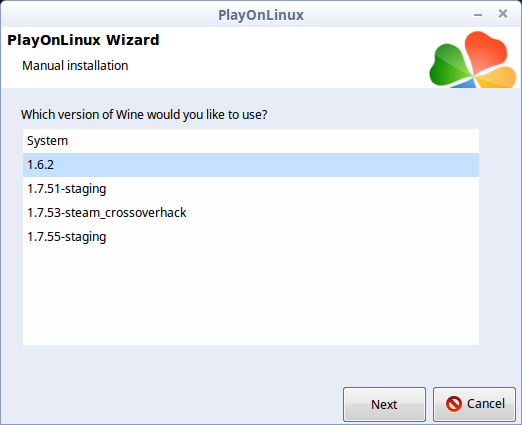
Task: Select the System Wine version
Action: [x=251, y=141]
